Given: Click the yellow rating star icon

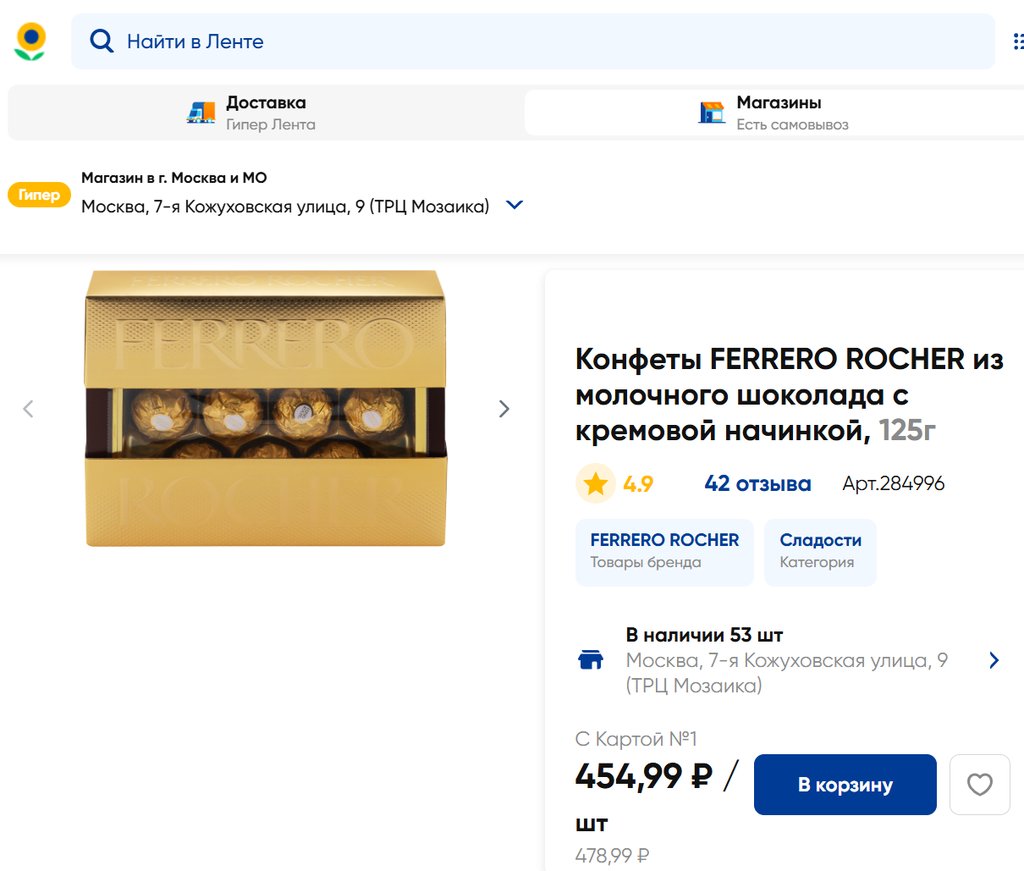Looking at the screenshot, I should click(596, 484).
